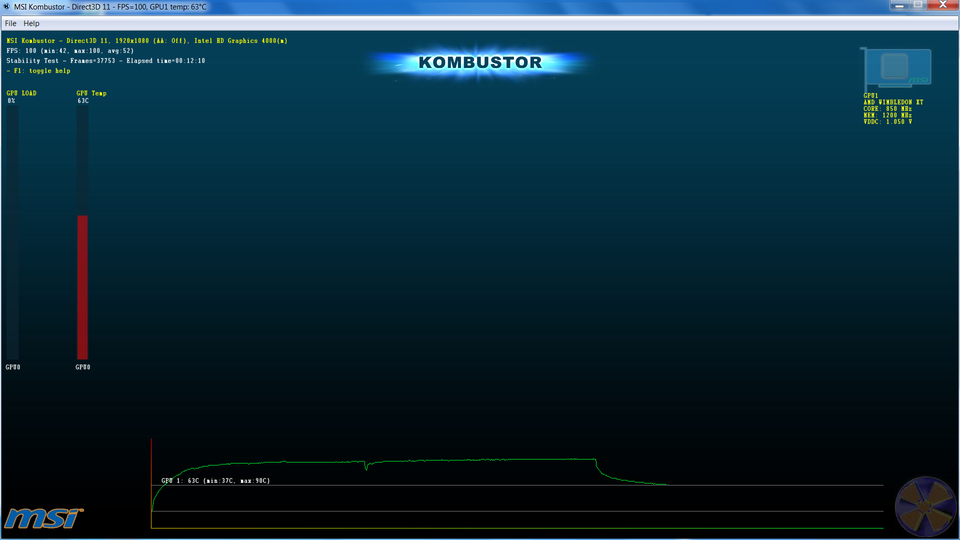Click the GPU LOAD vertical bar

tap(12, 232)
